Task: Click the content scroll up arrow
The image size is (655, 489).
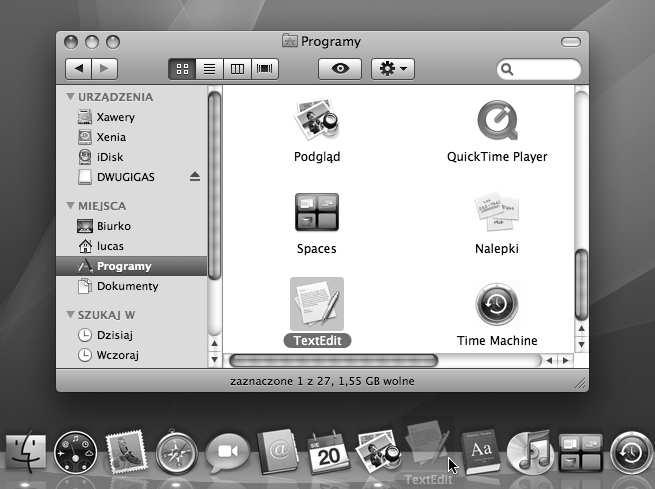Action: pyautogui.click(x=581, y=329)
